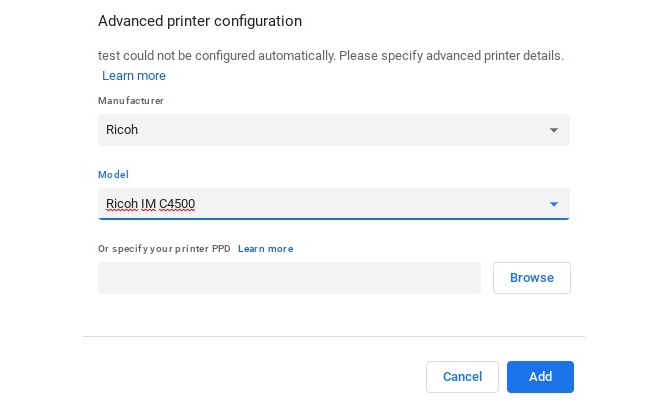
Task: Open Learn more link beside printer PPD
Action: (x=265, y=248)
